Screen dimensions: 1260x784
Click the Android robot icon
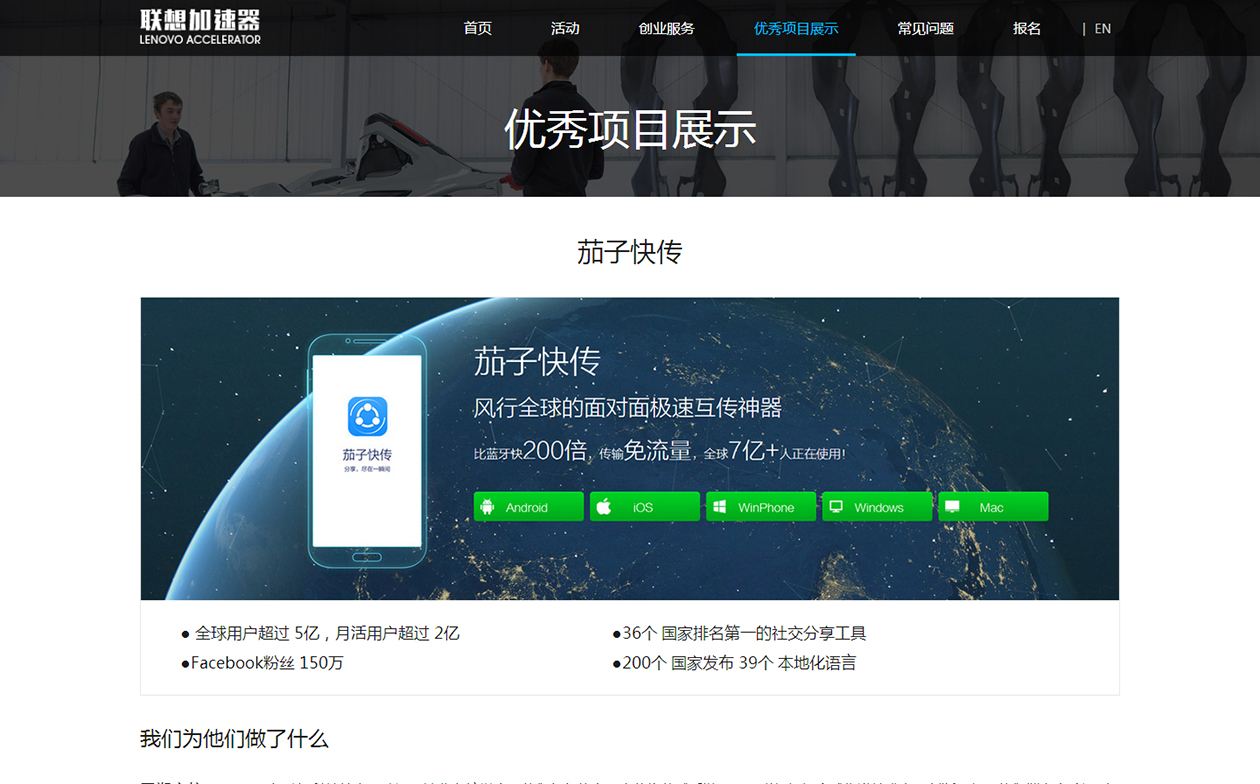point(487,507)
